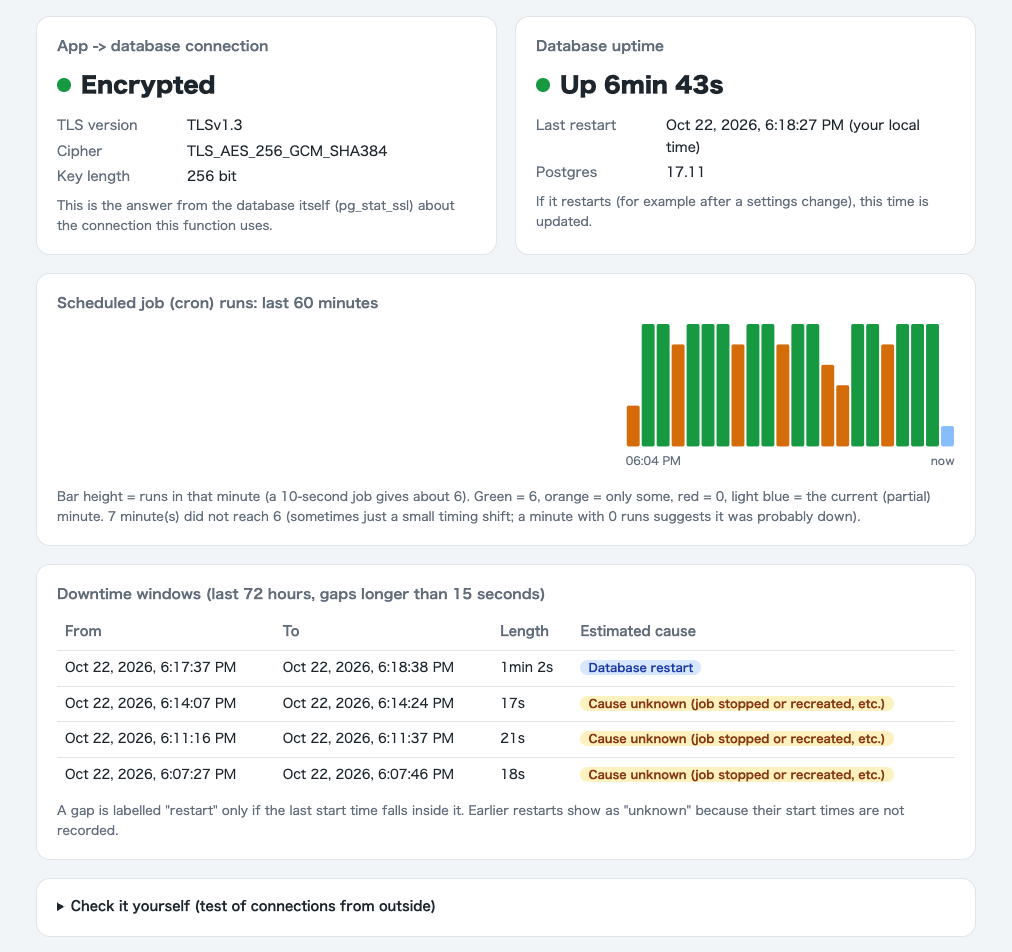Click the Length column header
This screenshot has width=1012, height=952.
(x=524, y=631)
